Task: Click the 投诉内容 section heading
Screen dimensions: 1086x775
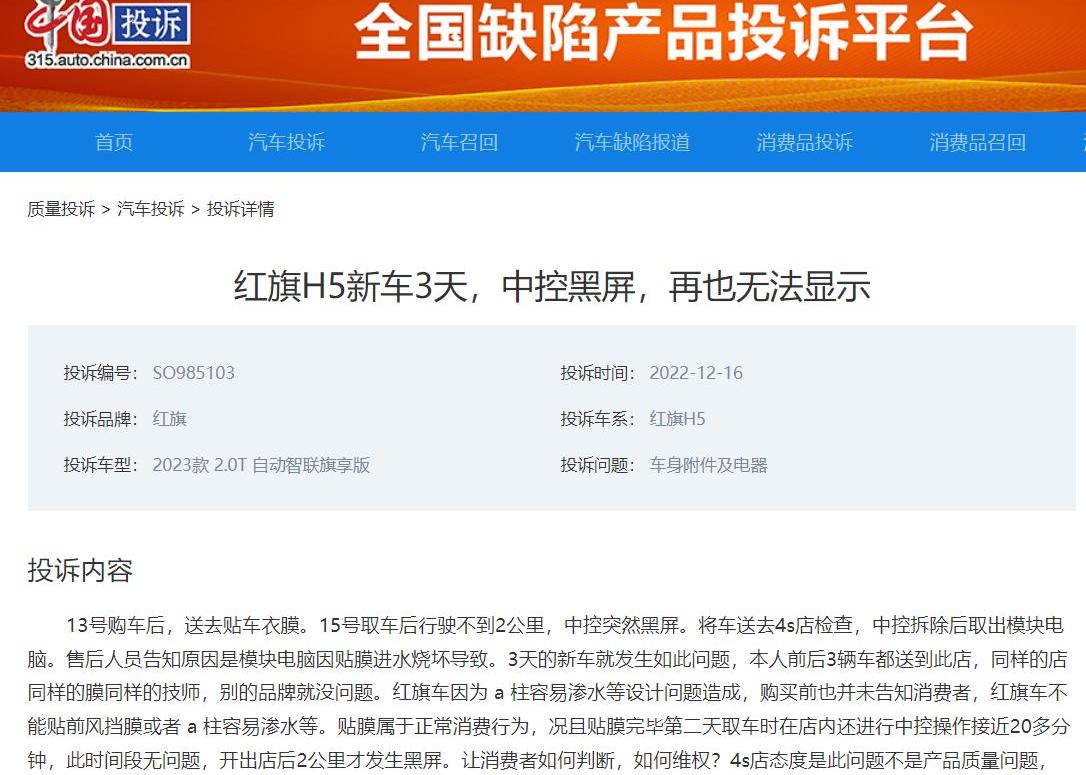Action: pos(80,570)
